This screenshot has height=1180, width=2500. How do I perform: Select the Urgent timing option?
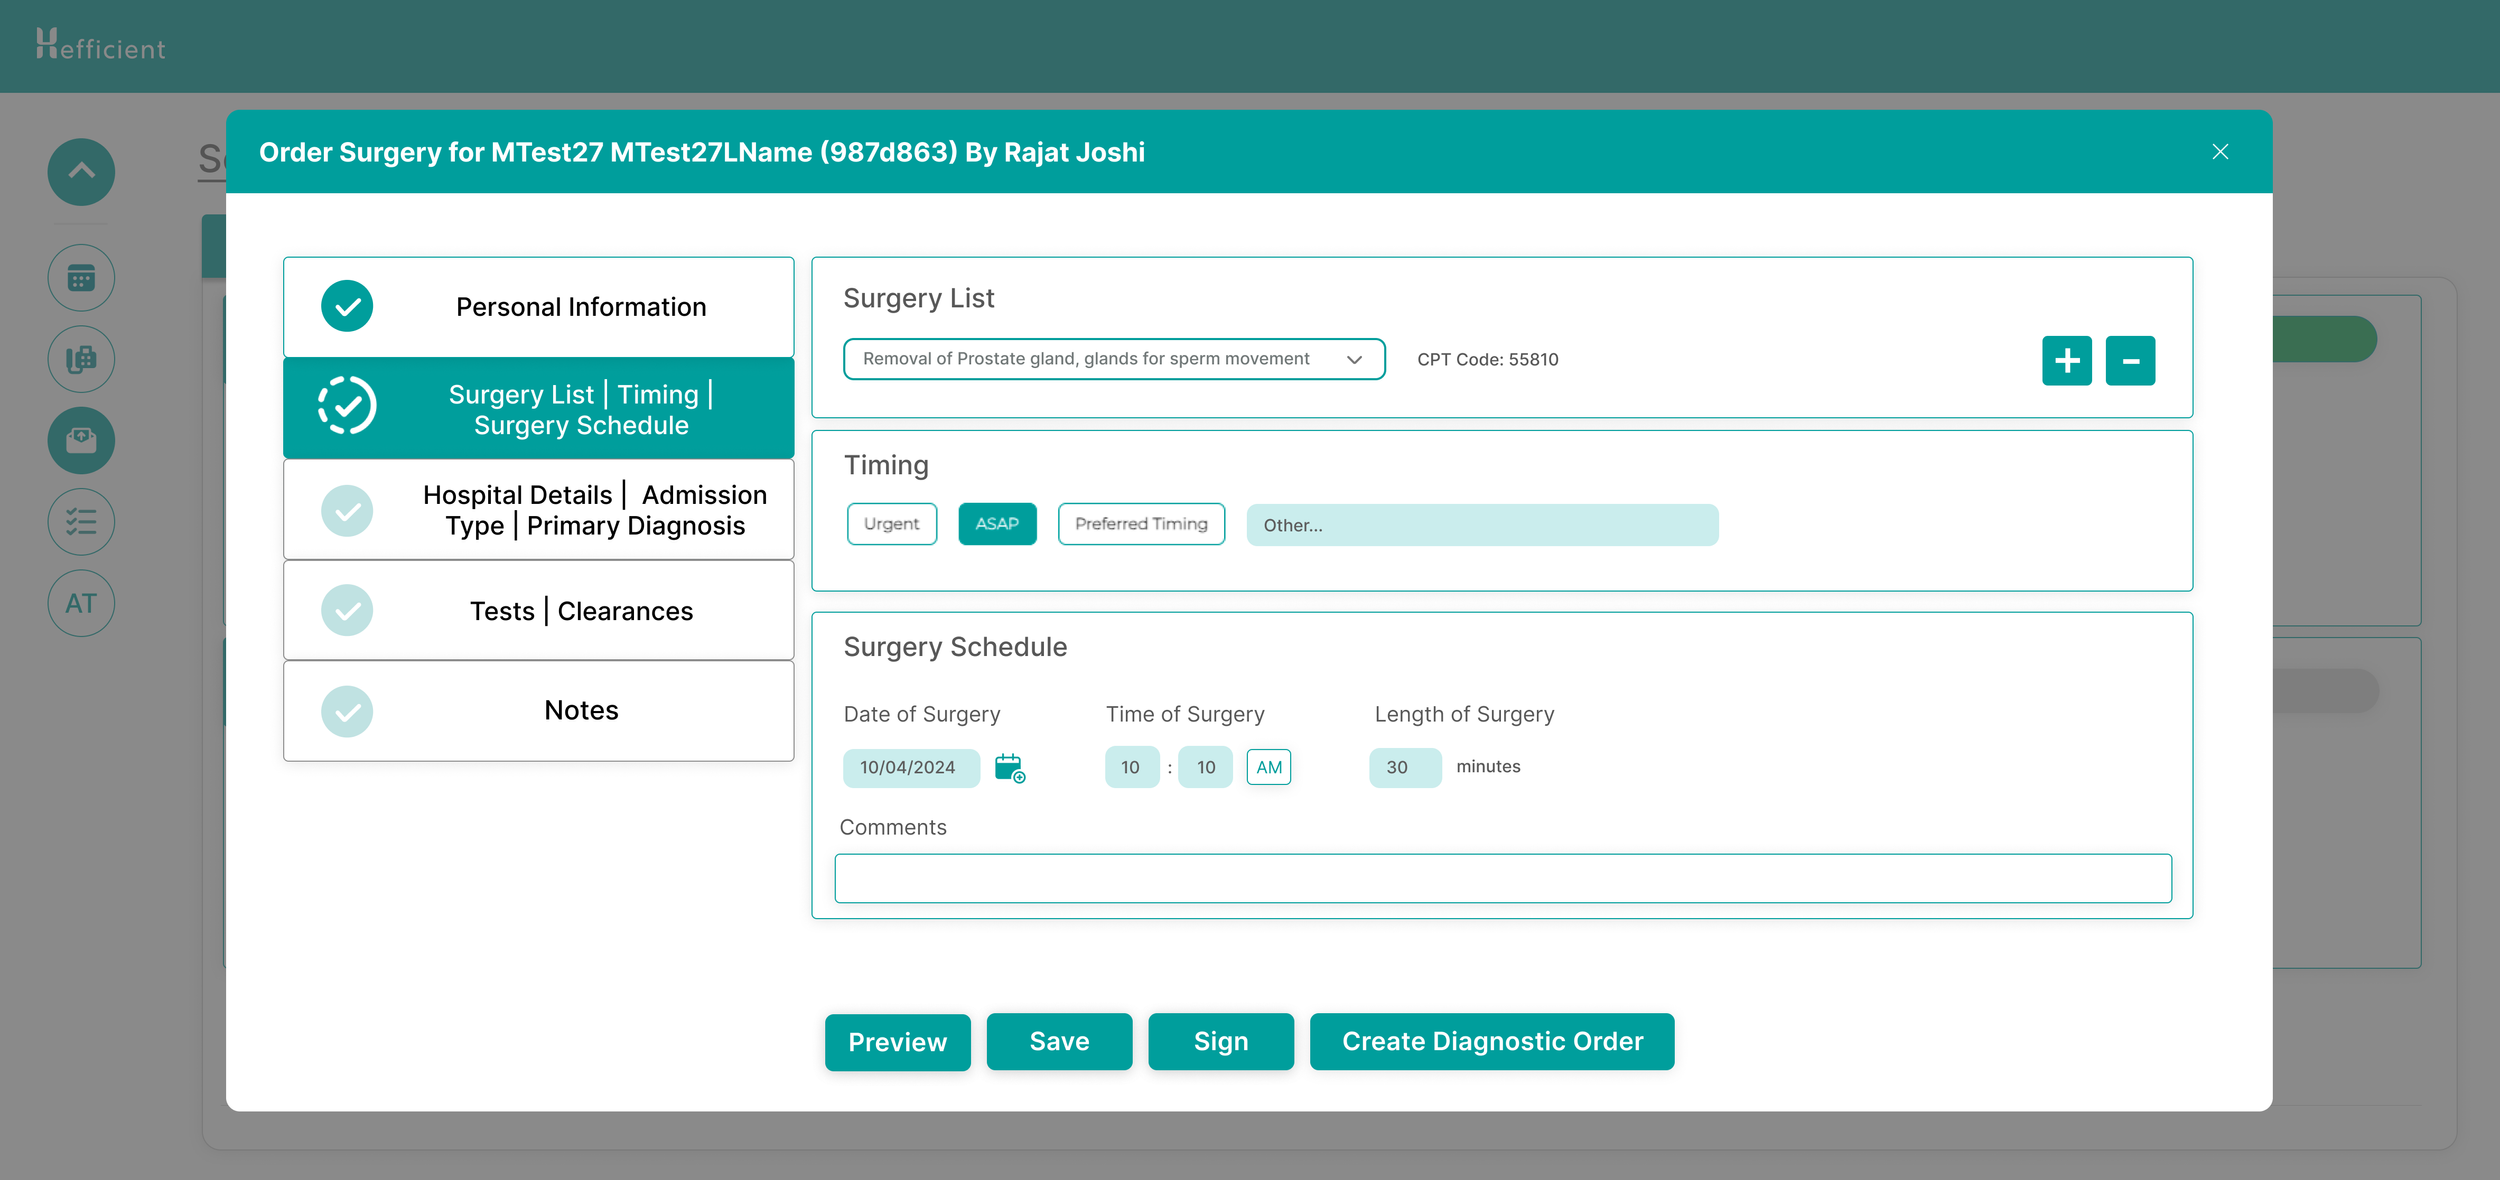pyautogui.click(x=891, y=524)
